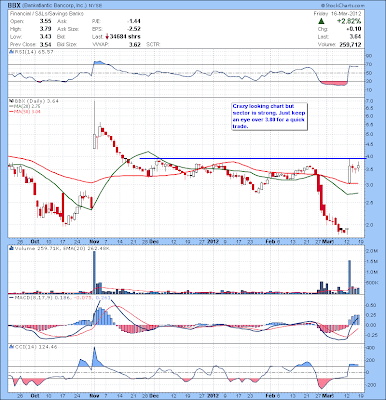Click the Last price 3.64 on the right

coord(356,37)
